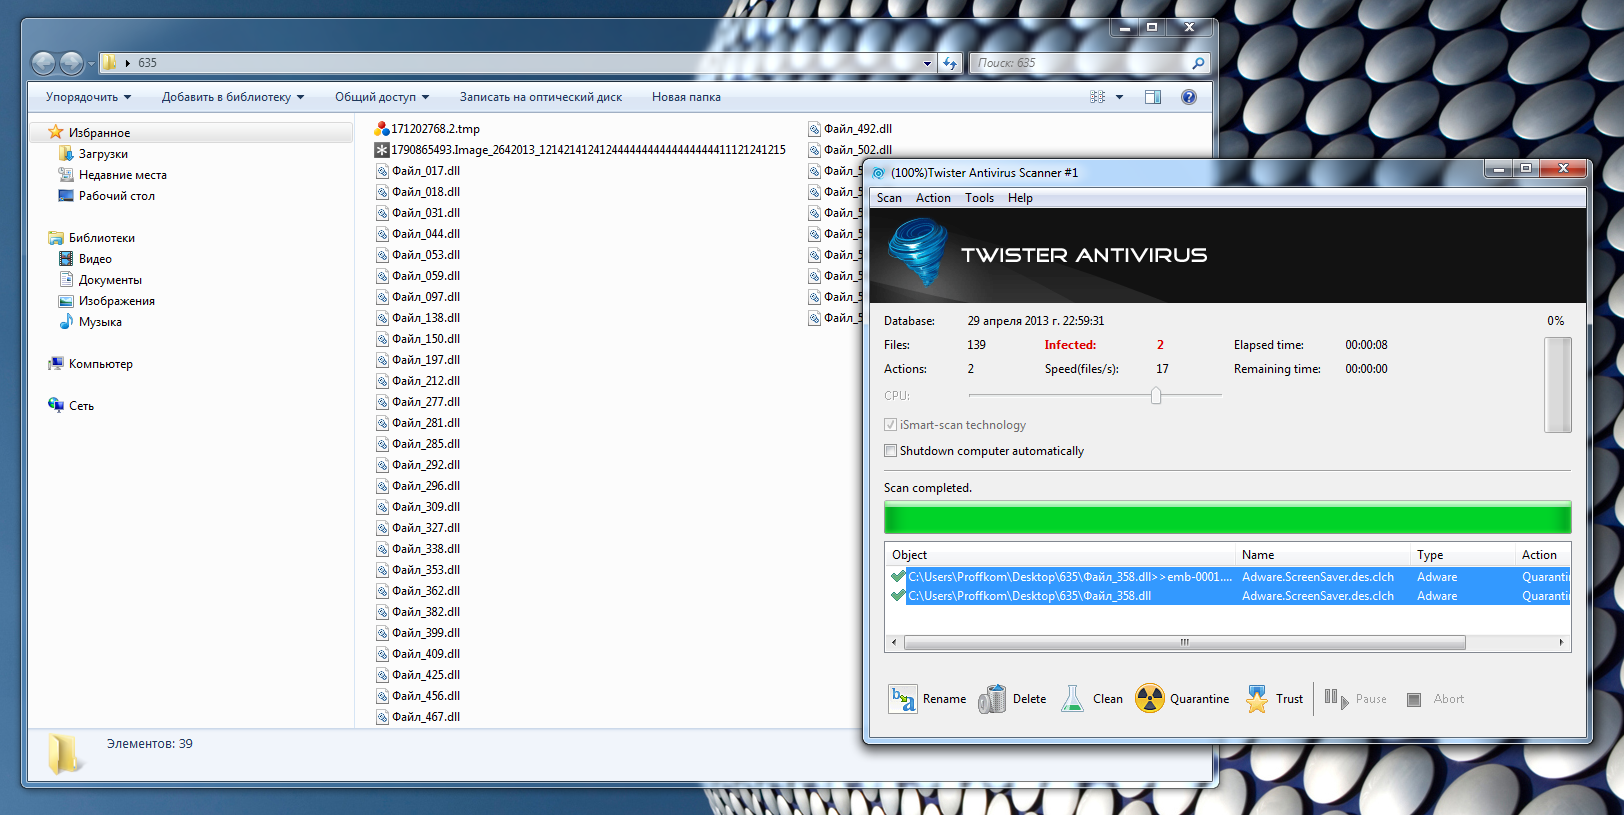Toggle iSmart-scan technology checkbox
Viewport: 1624px width, 815px height.
(x=890, y=425)
